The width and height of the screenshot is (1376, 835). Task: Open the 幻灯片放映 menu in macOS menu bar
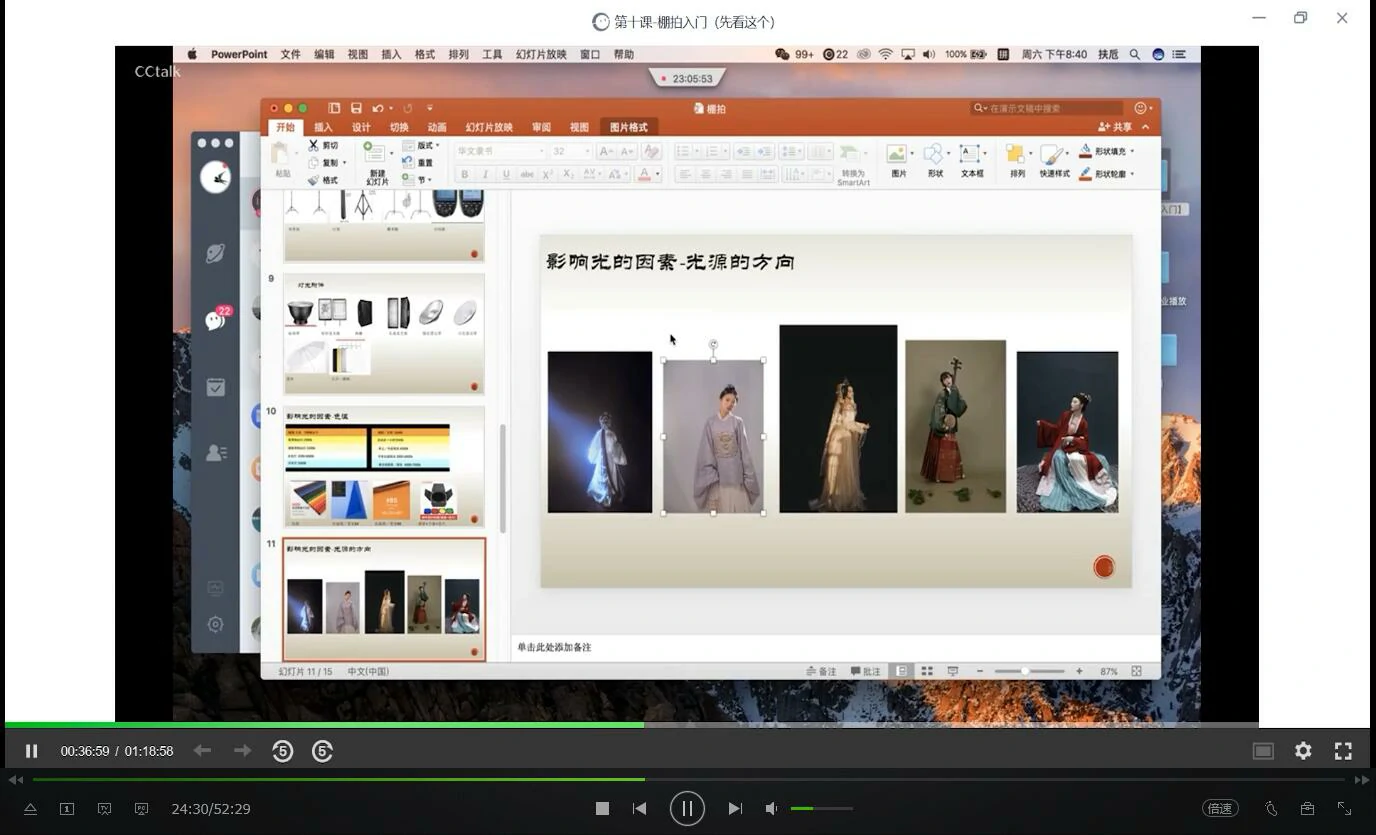tap(541, 54)
